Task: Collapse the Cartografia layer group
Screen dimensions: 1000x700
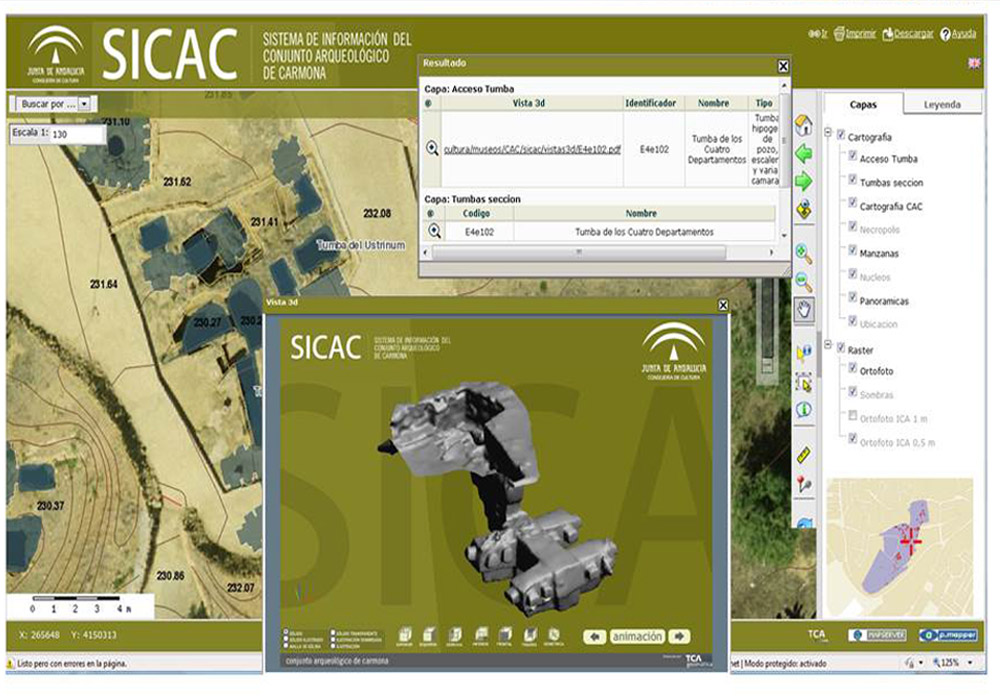Action: click(x=828, y=136)
